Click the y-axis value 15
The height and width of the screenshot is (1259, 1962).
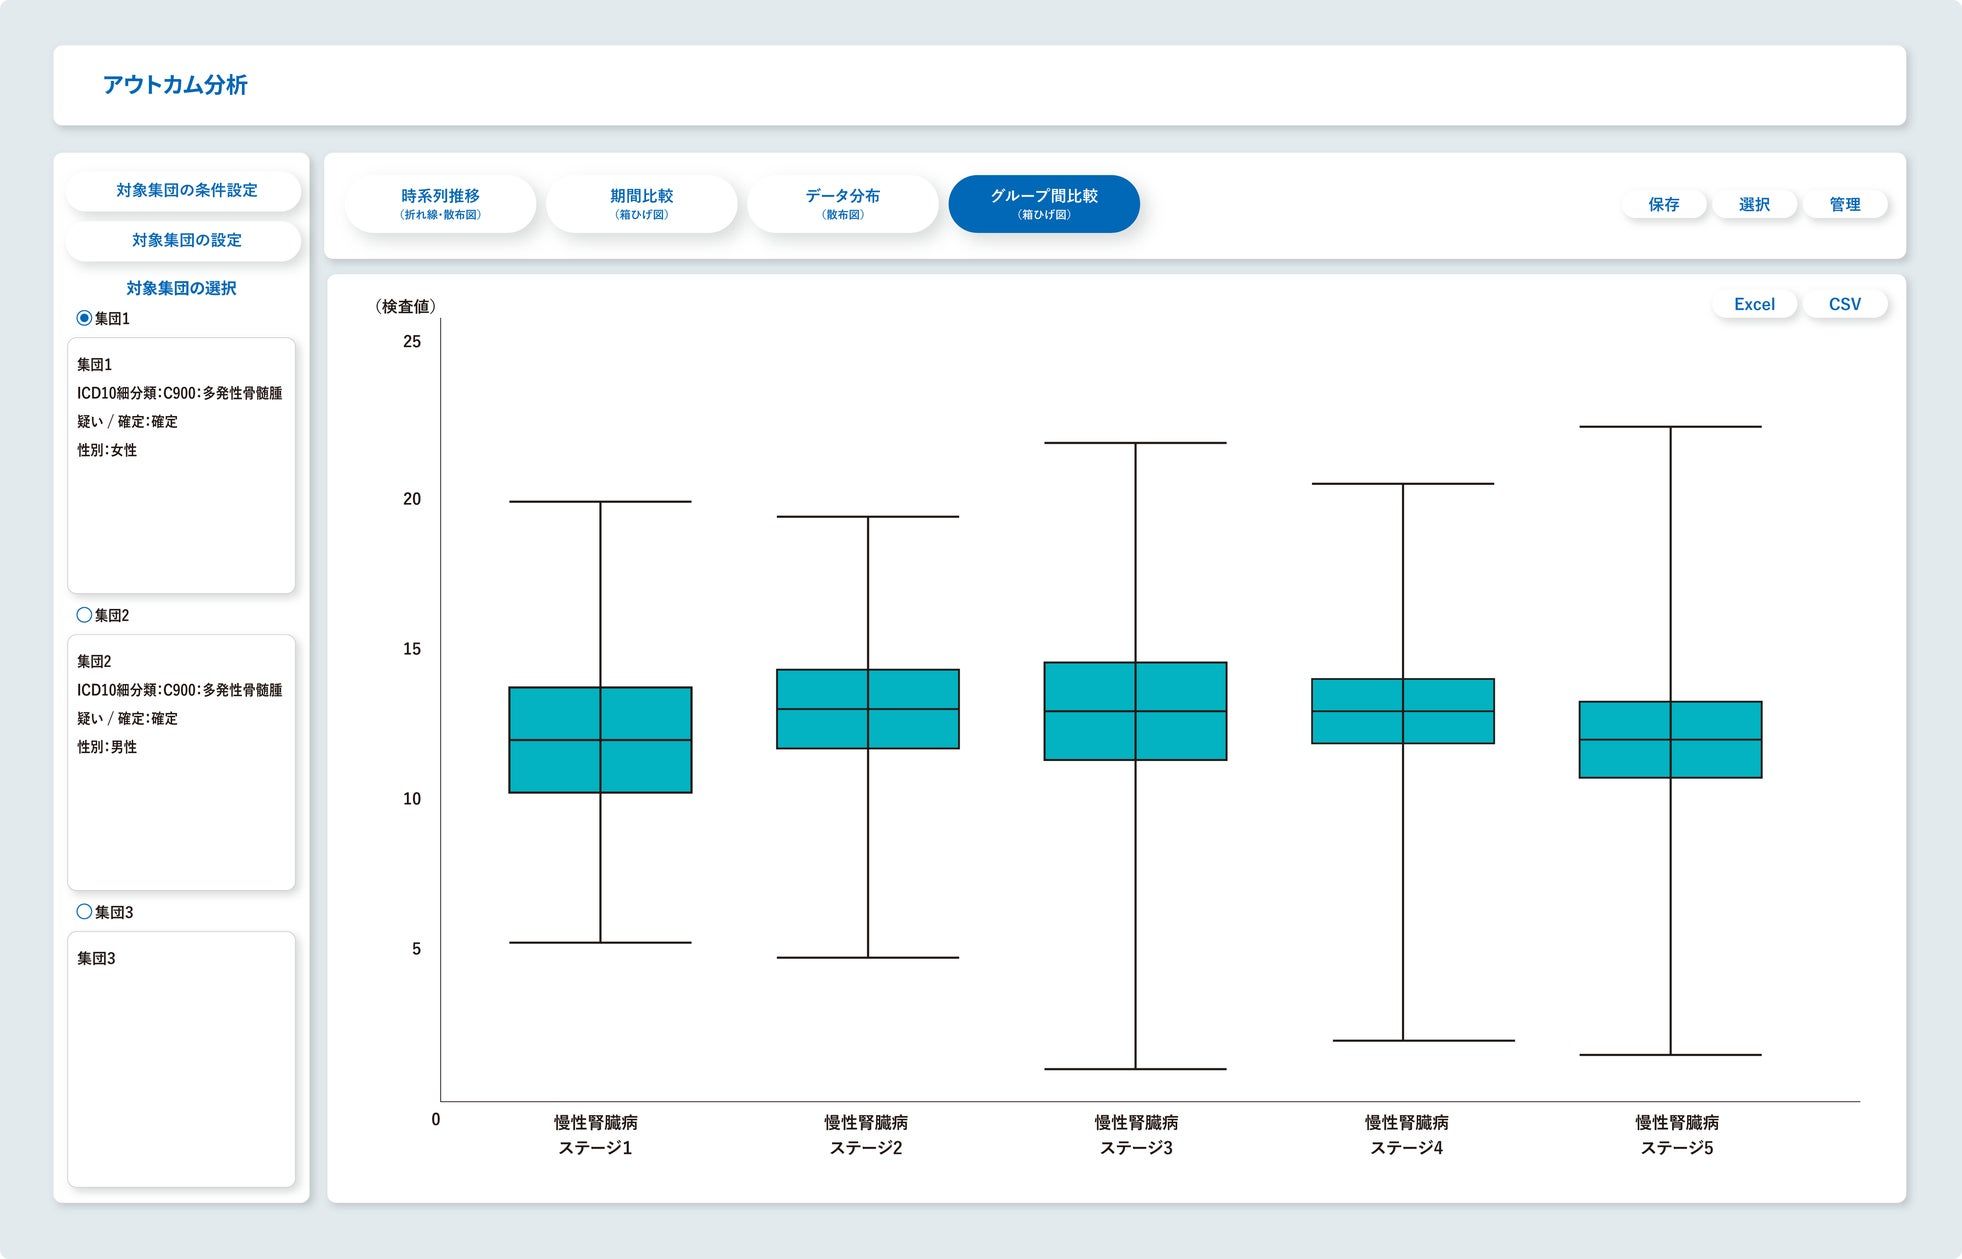[x=412, y=649]
